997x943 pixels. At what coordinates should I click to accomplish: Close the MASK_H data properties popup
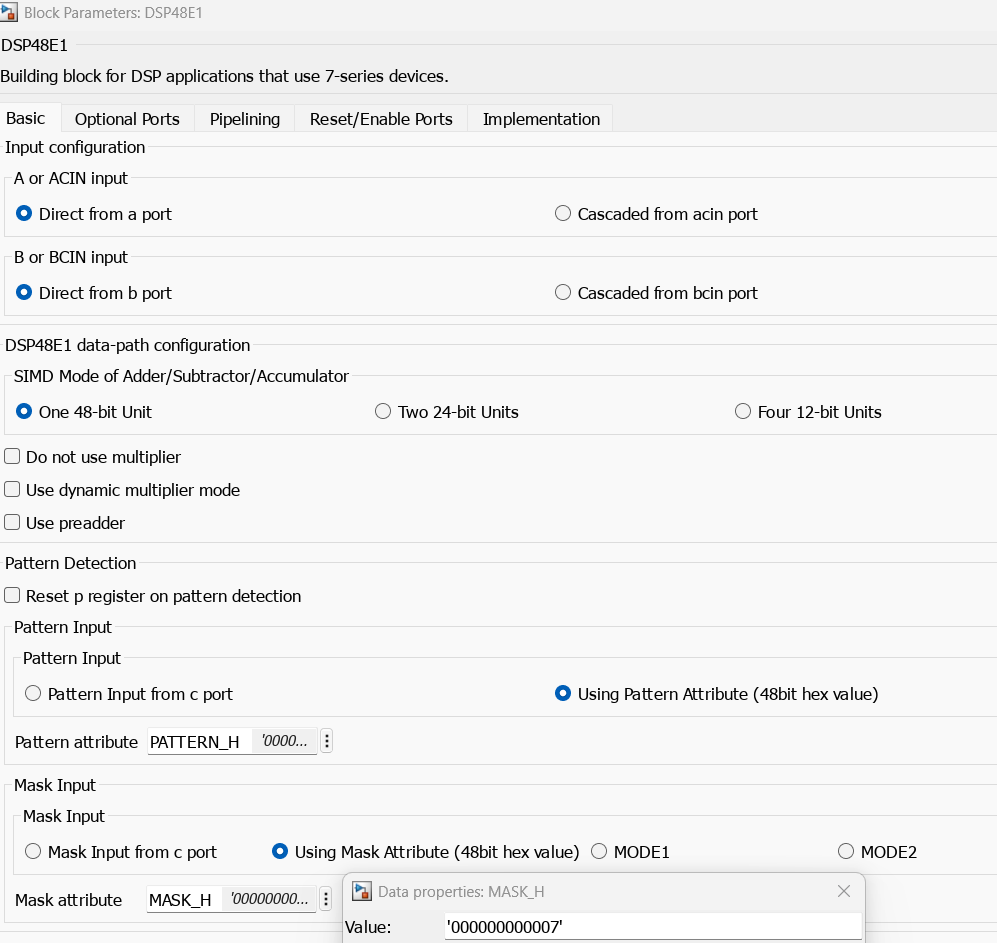pyautogui.click(x=844, y=891)
